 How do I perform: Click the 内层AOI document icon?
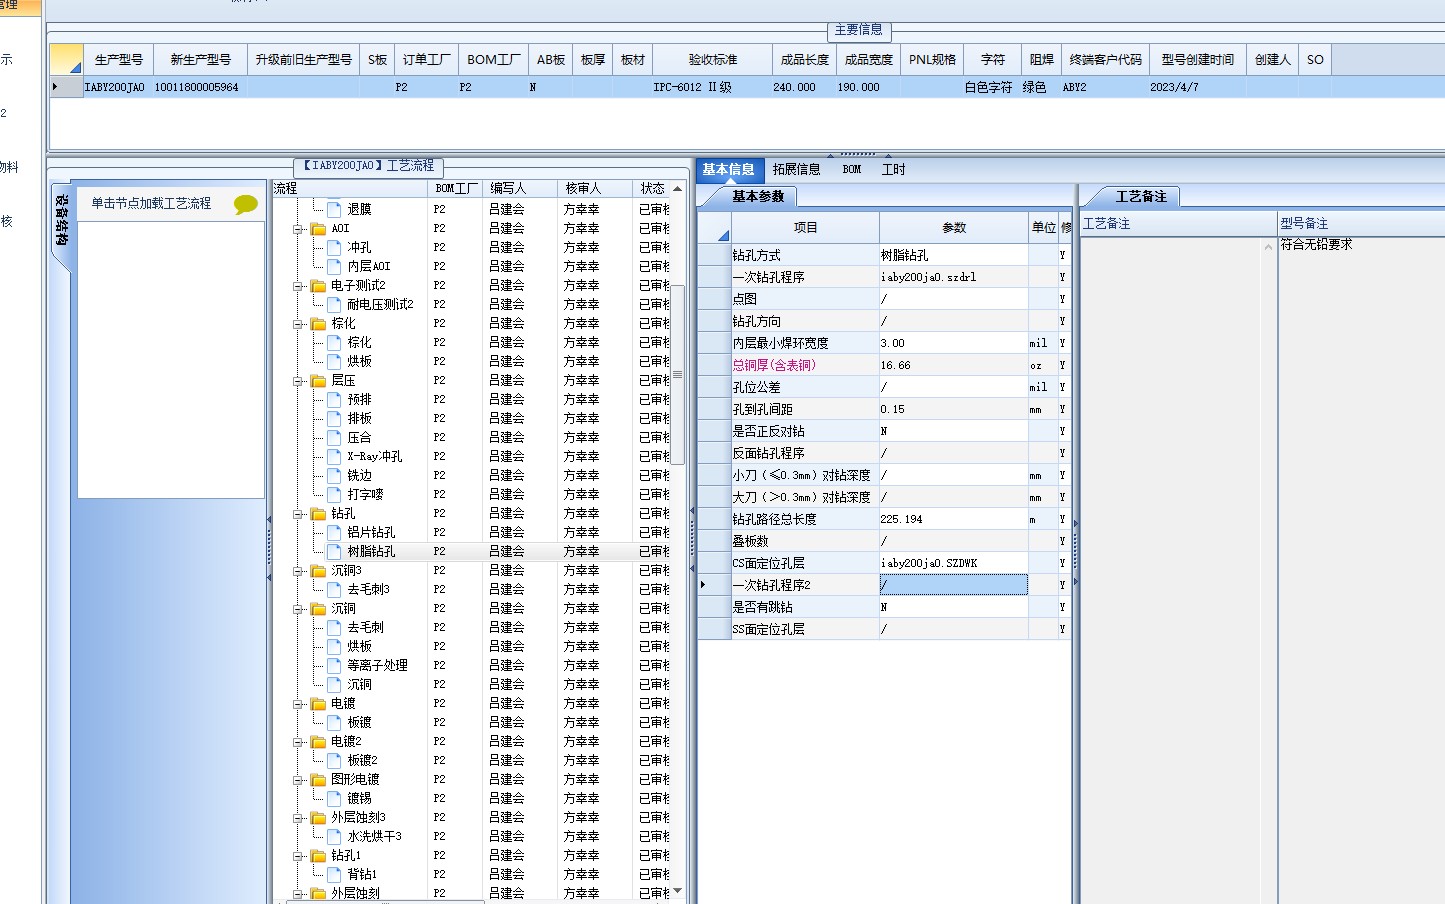(x=335, y=266)
